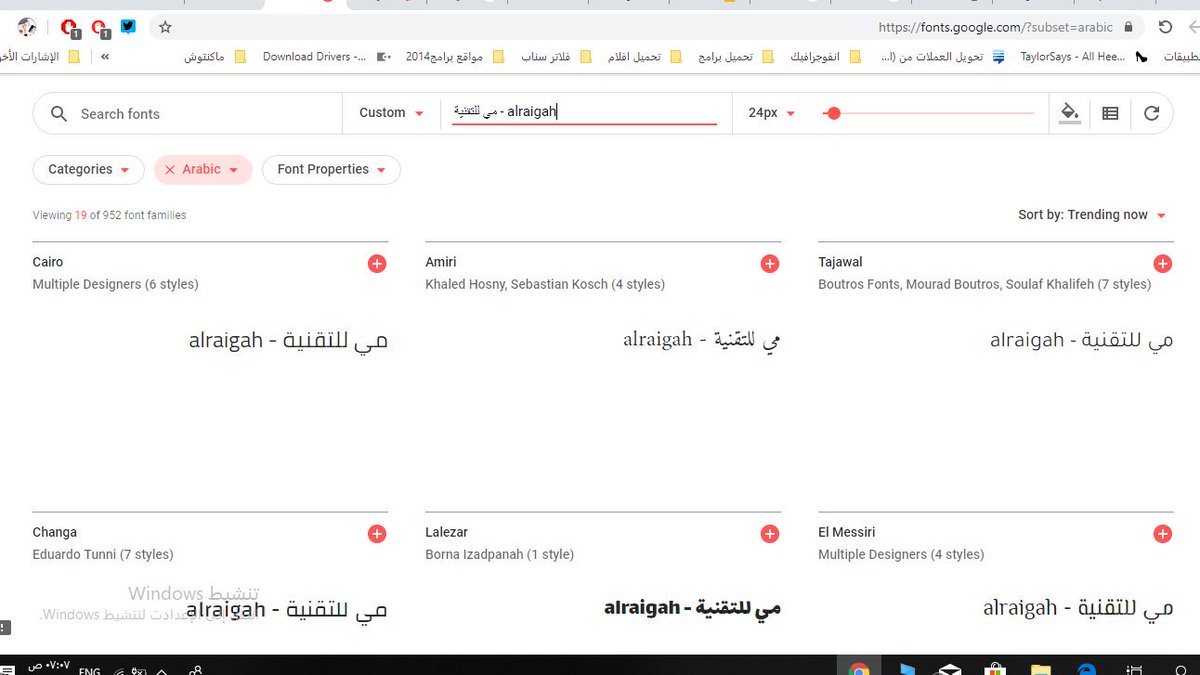Click the red extension icon next to the Twitter icon

pos(99,27)
